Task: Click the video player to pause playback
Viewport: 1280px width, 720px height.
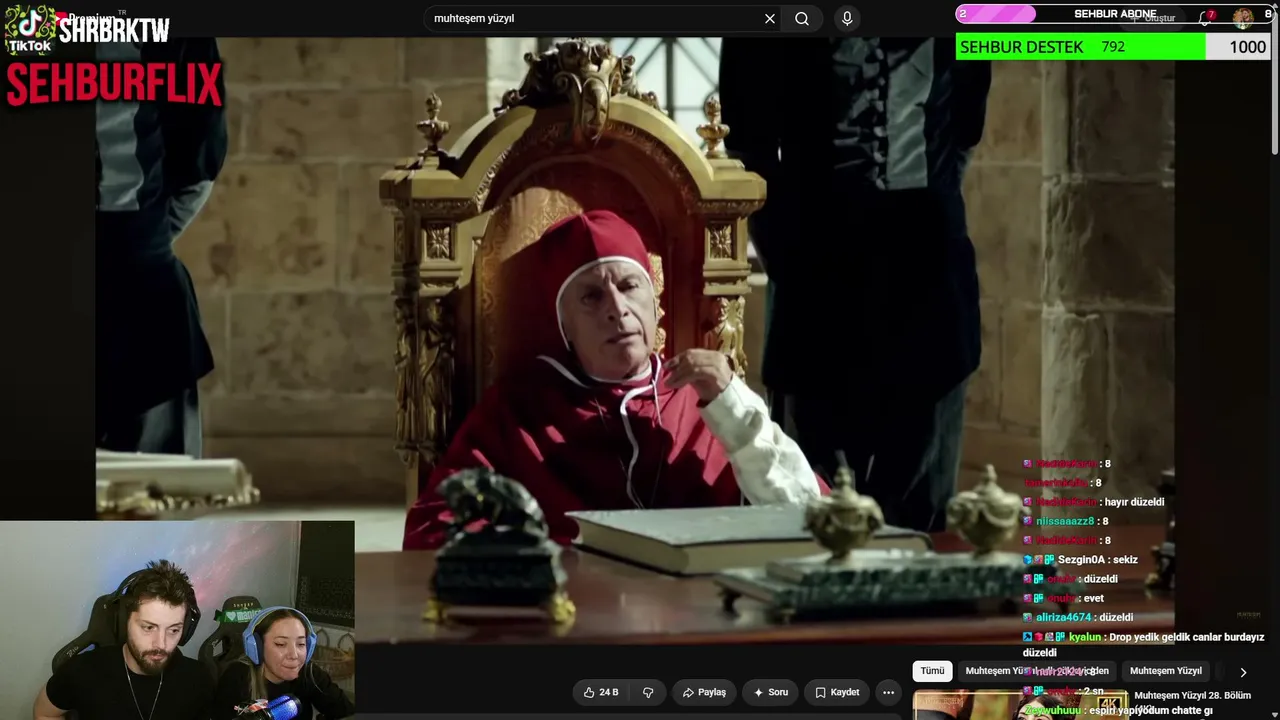Action: tap(635, 340)
